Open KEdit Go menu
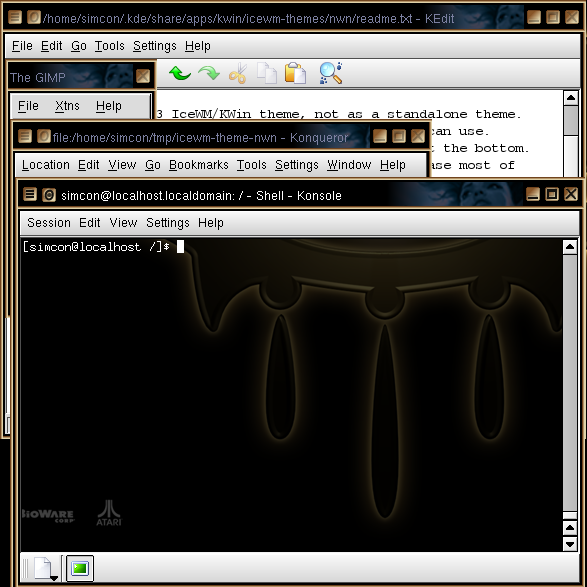Viewport: 587px width, 587px height. pyautogui.click(x=79, y=46)
